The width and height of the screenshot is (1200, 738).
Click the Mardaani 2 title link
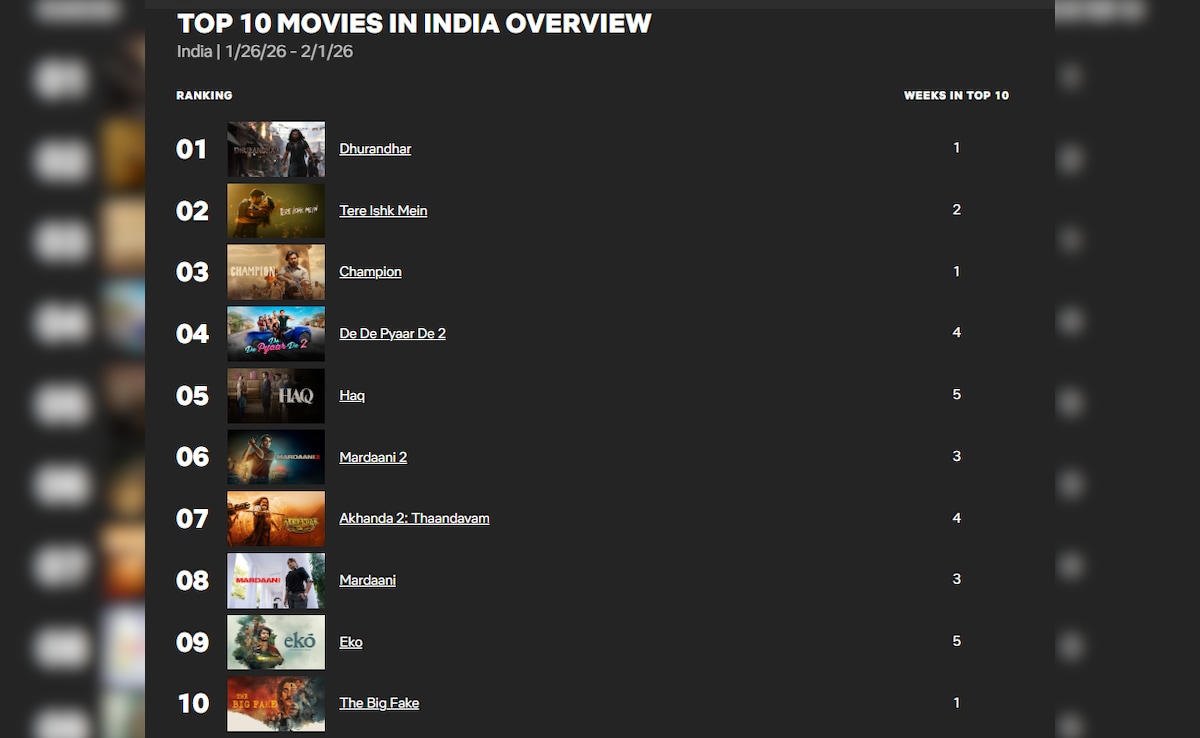point(373,458)
